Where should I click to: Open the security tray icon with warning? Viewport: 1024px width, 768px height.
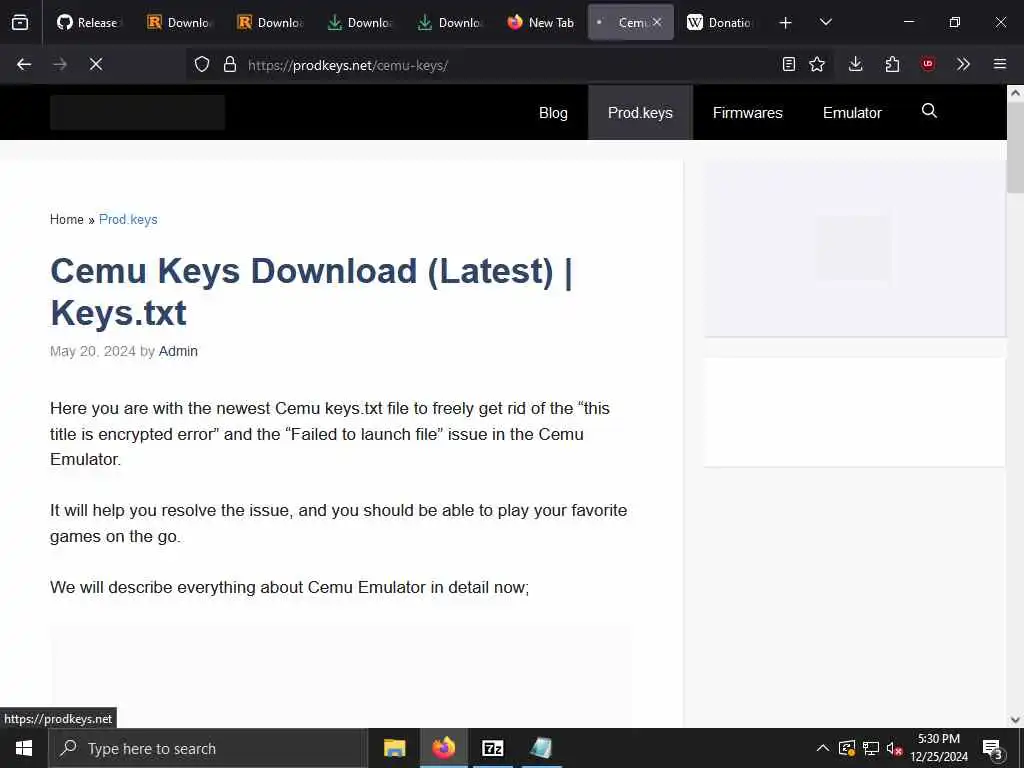[847, 748]
